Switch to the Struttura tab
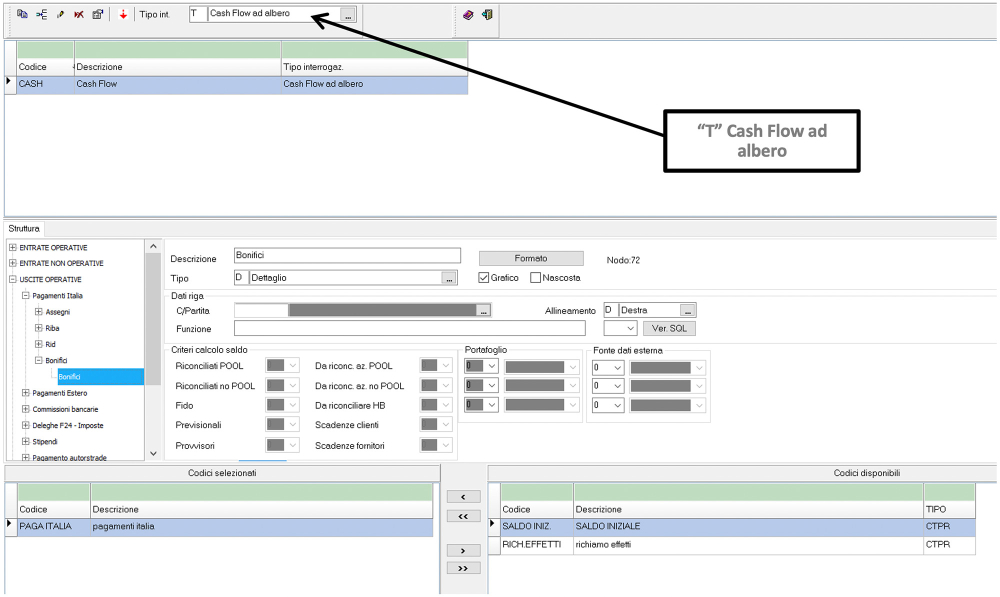1000x597 pixels. pyautogui.click(x=23, y=228)
